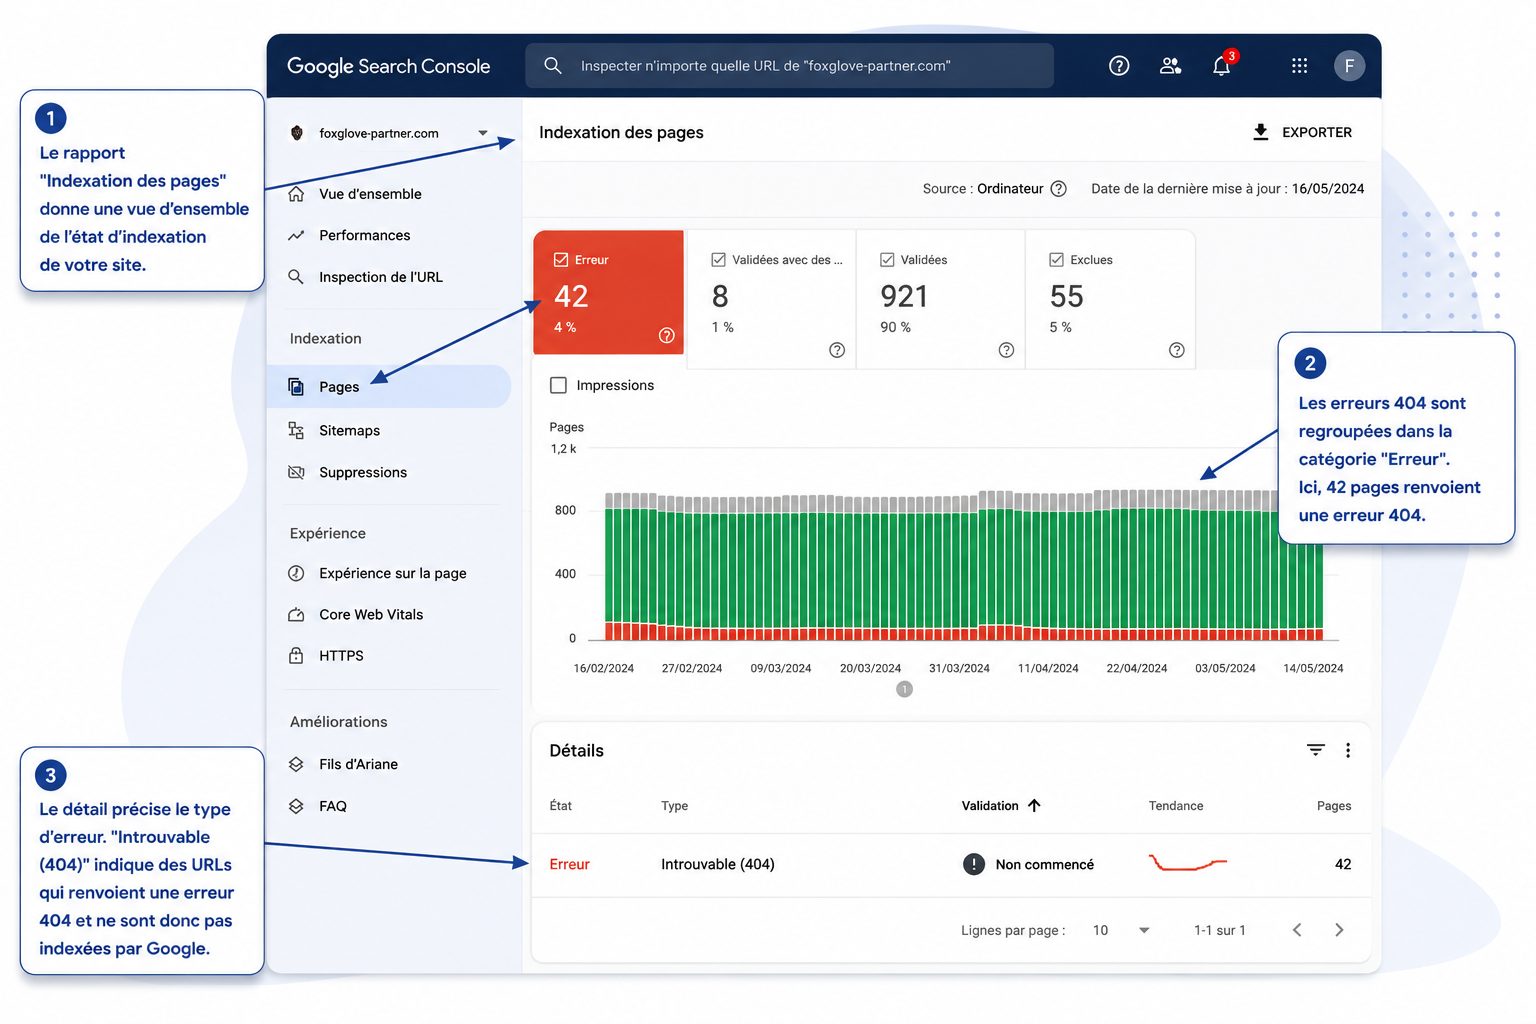Open the Introuvable (404) row

(950, 864)
